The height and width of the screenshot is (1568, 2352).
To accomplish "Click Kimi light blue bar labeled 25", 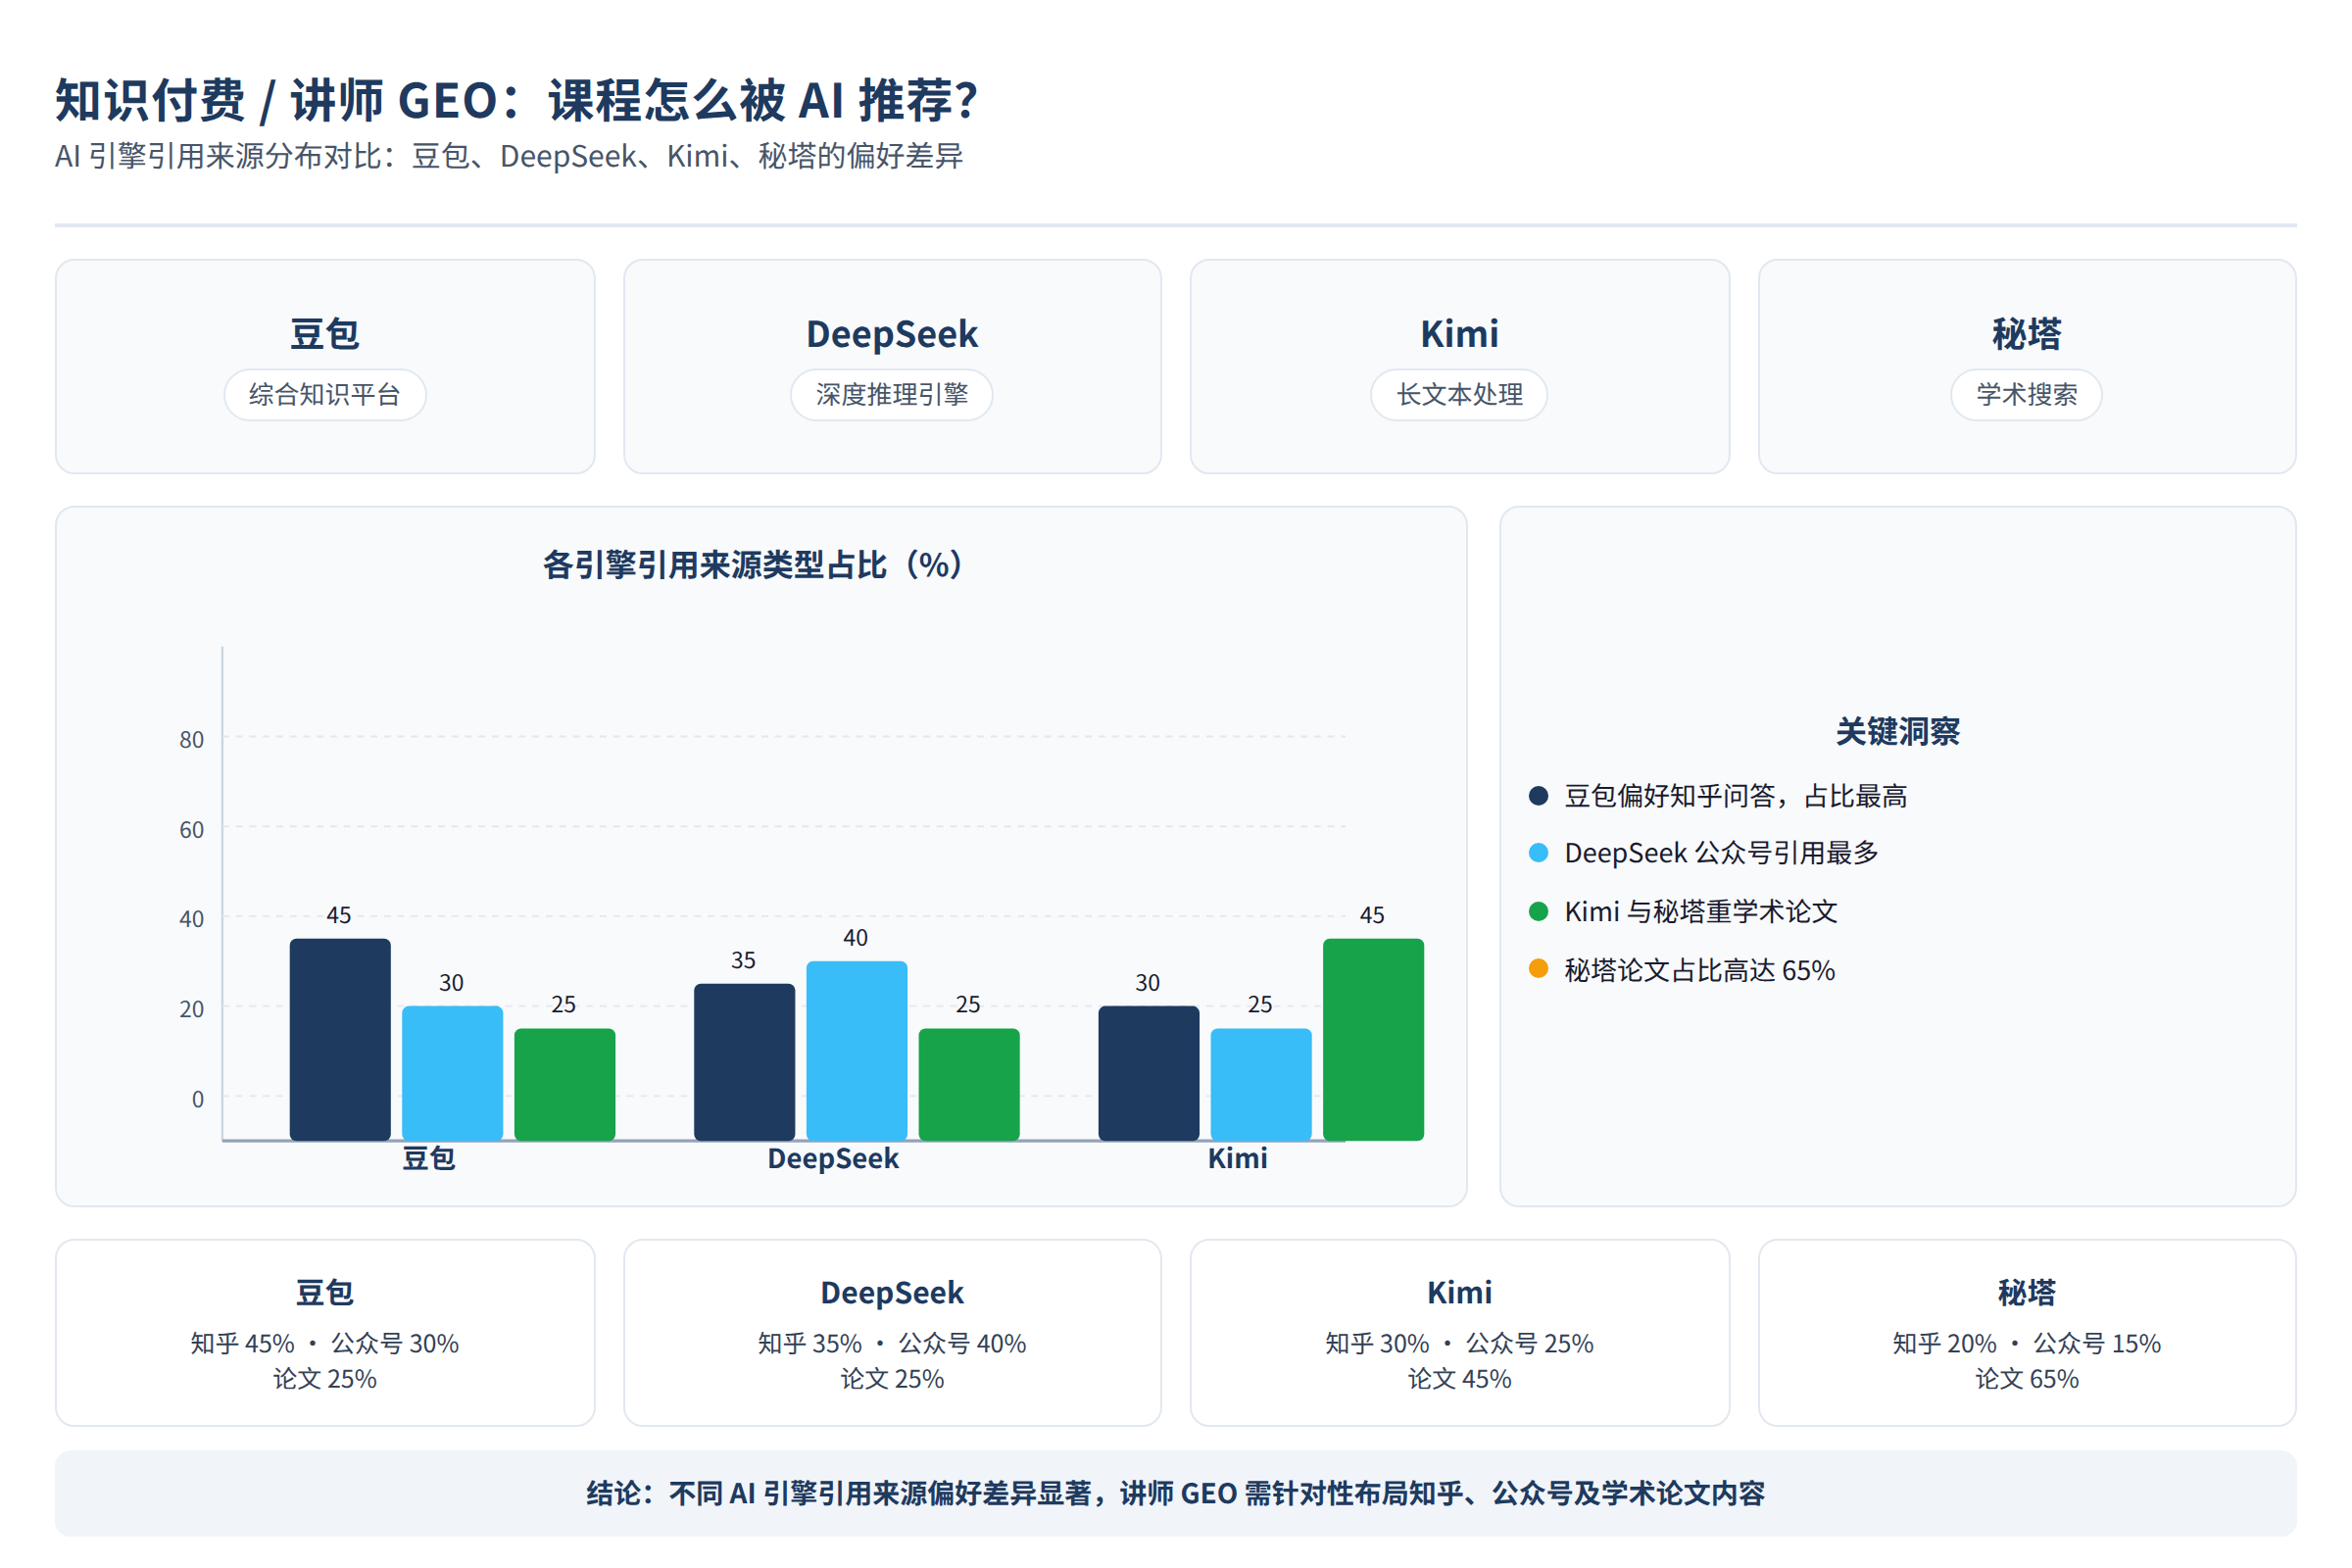I will tap(1261, 1084).
